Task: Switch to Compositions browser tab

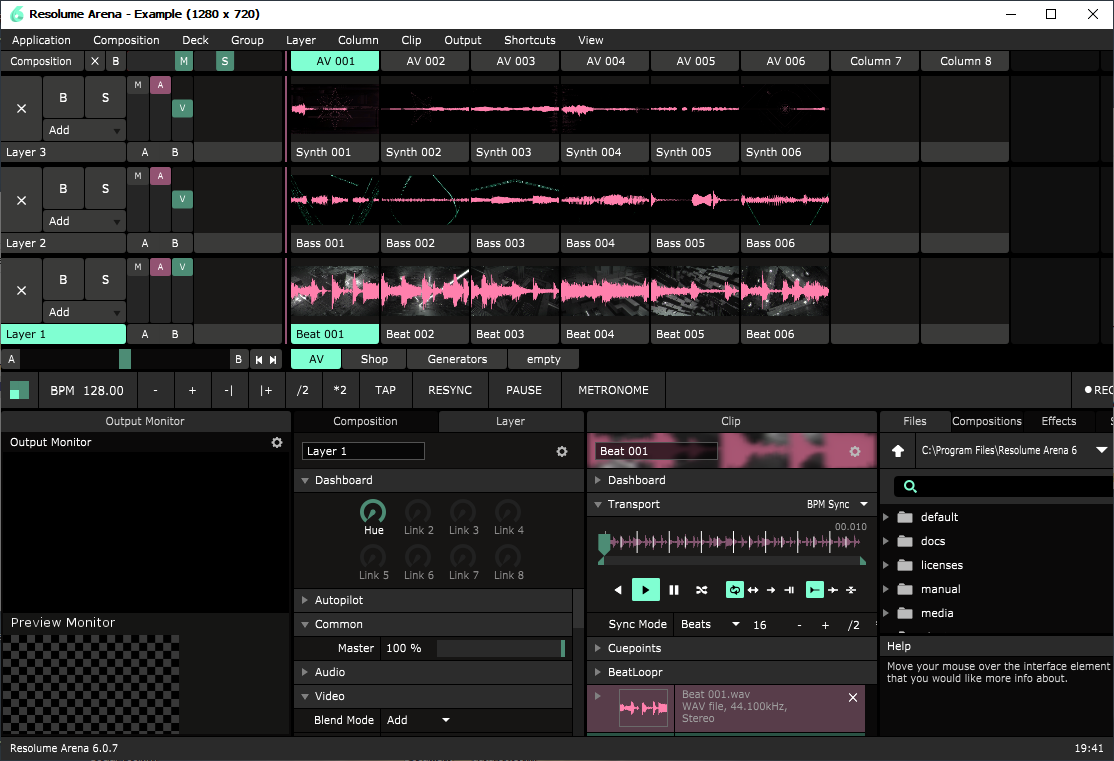Action: (986, 421)
